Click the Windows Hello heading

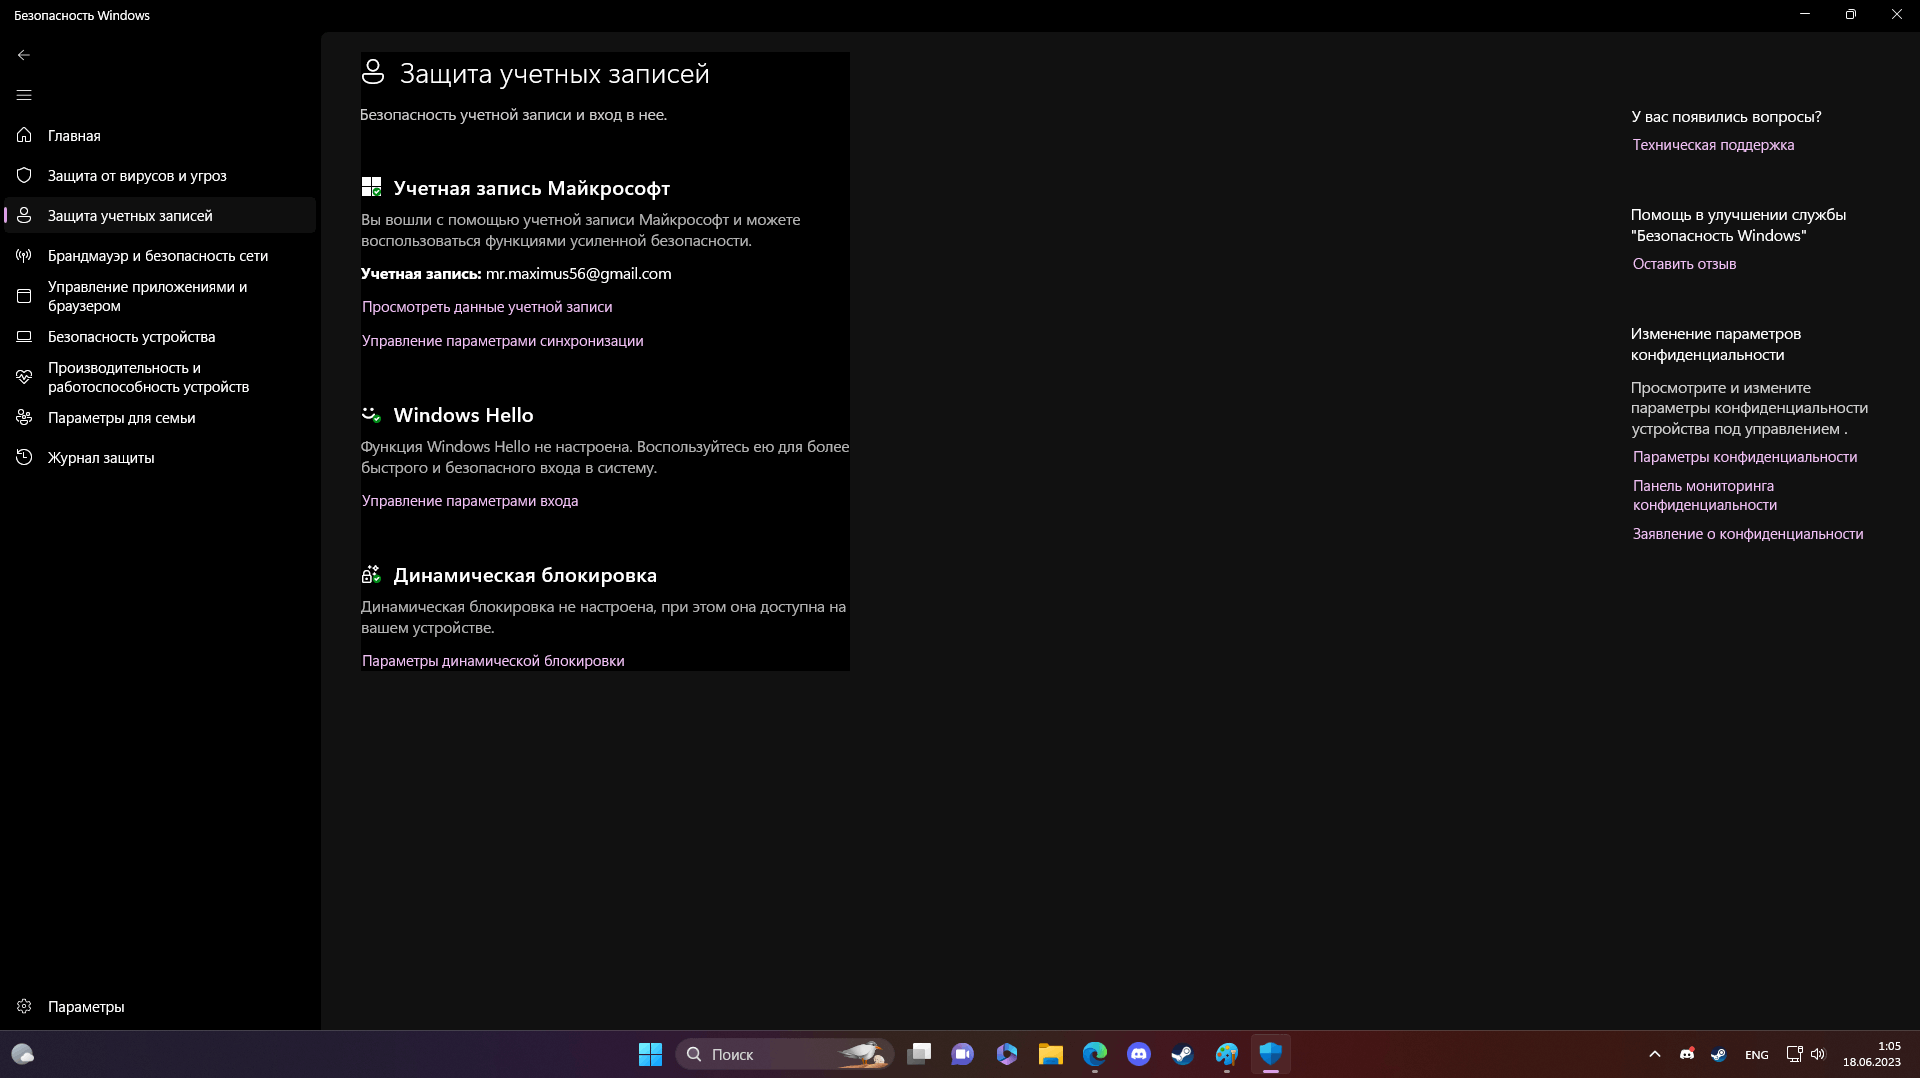point(463,415)
